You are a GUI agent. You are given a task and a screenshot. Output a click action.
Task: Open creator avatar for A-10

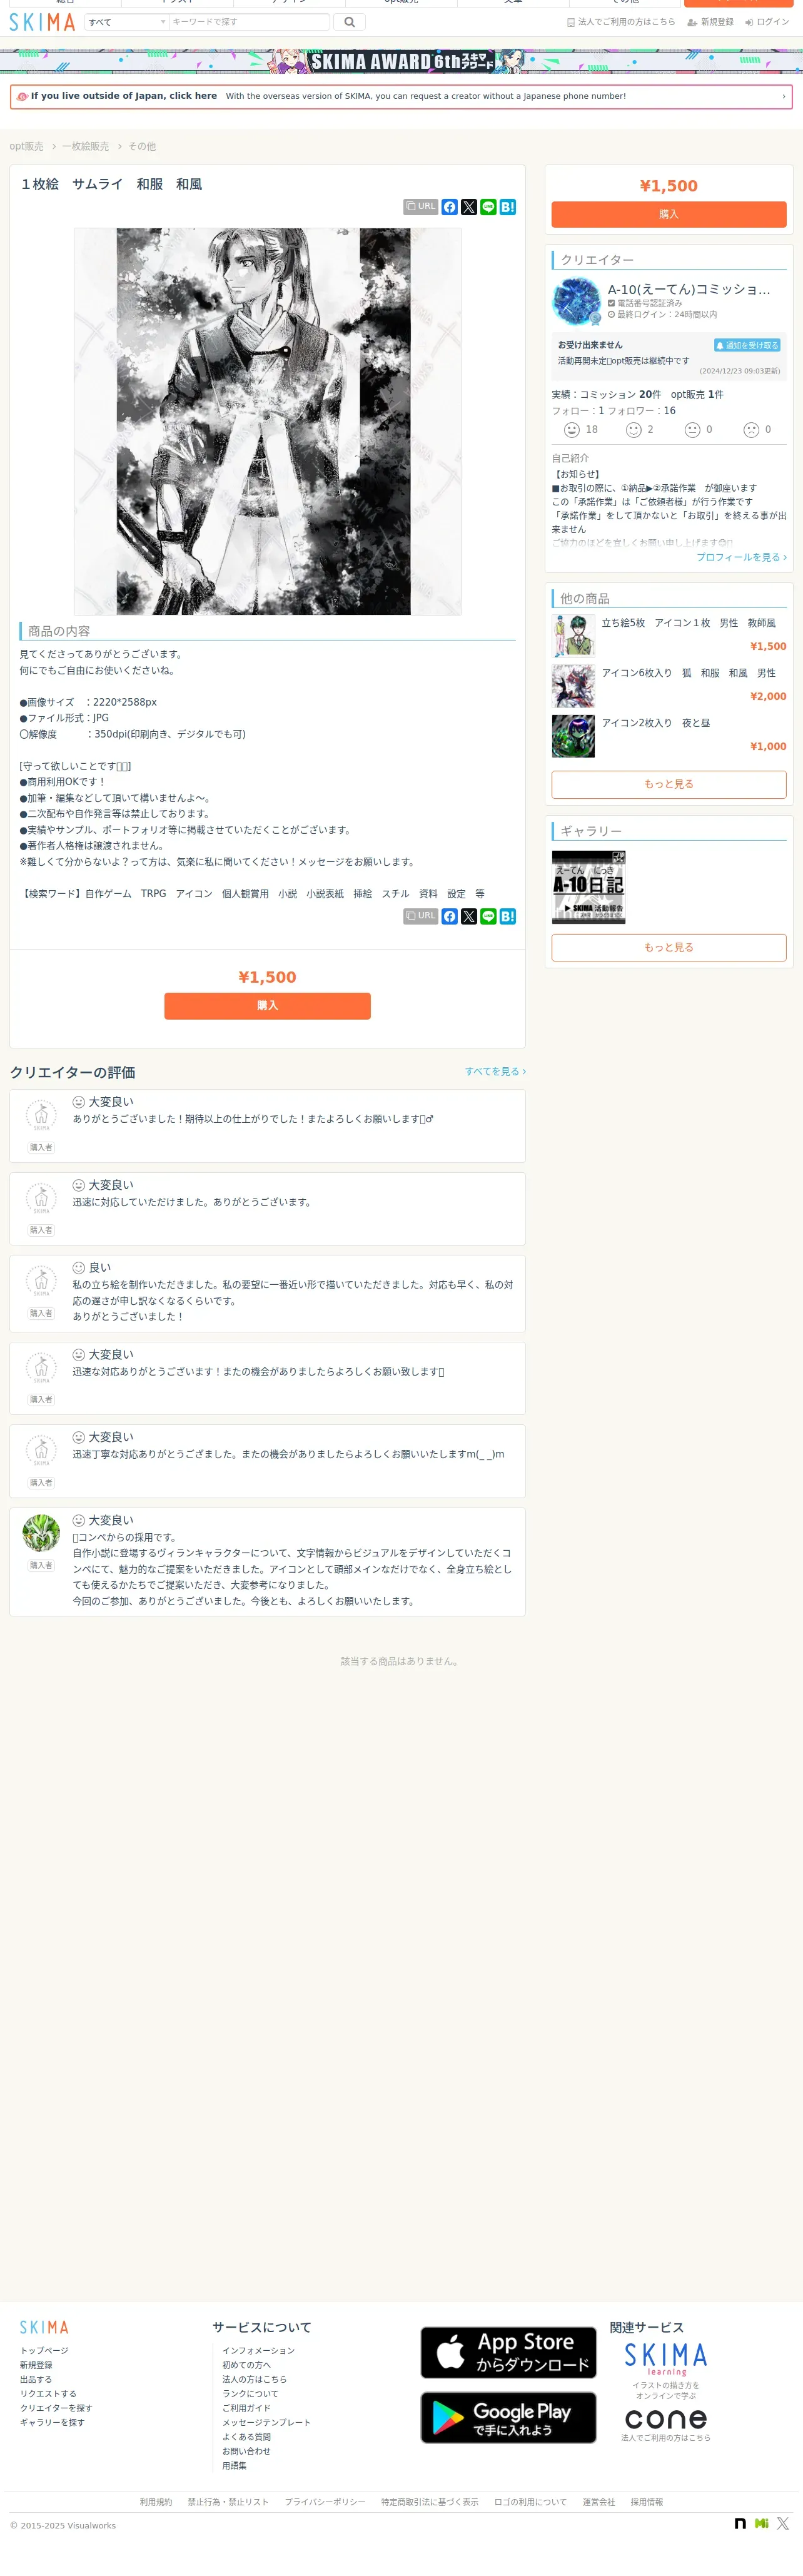pyautogui.click(x=576, y=302)
